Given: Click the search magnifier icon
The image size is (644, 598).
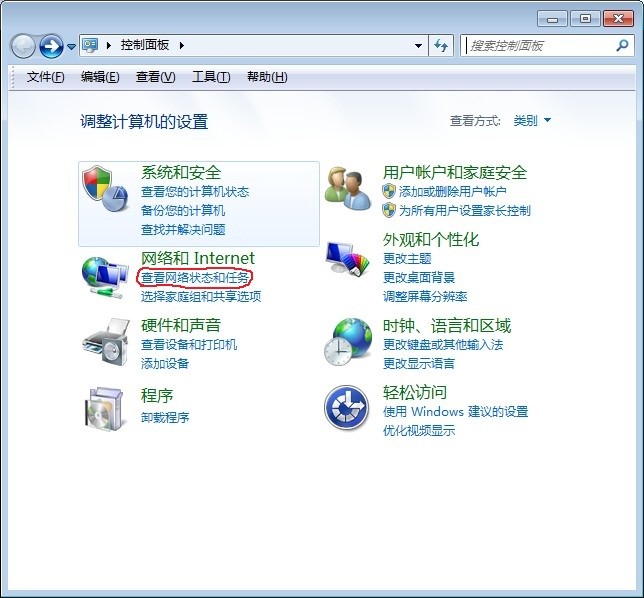Looking at the screenshot, I should click(x=622, y=46).
